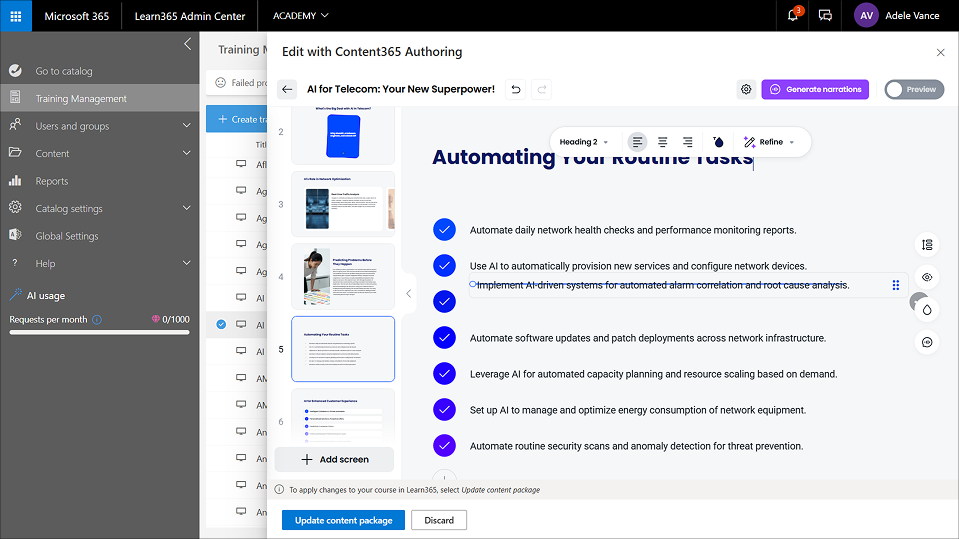Screen dimensions: 959x539
Task: Align heading text to center
Action: pyautogui.click(x=662, y=142)
